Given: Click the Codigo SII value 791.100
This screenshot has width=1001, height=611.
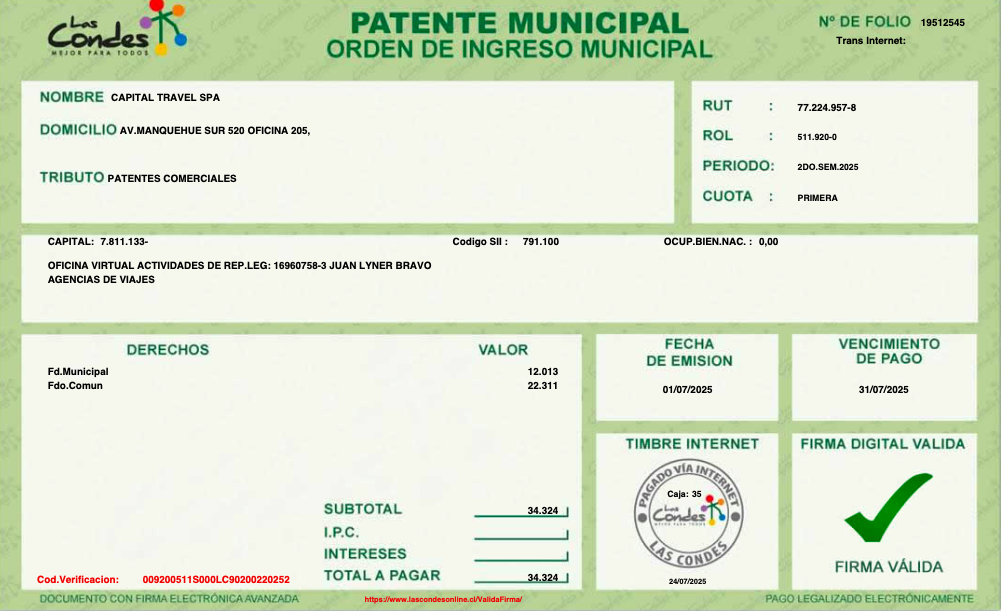Looking at the screenshot, I should click(x=541, y=242).
